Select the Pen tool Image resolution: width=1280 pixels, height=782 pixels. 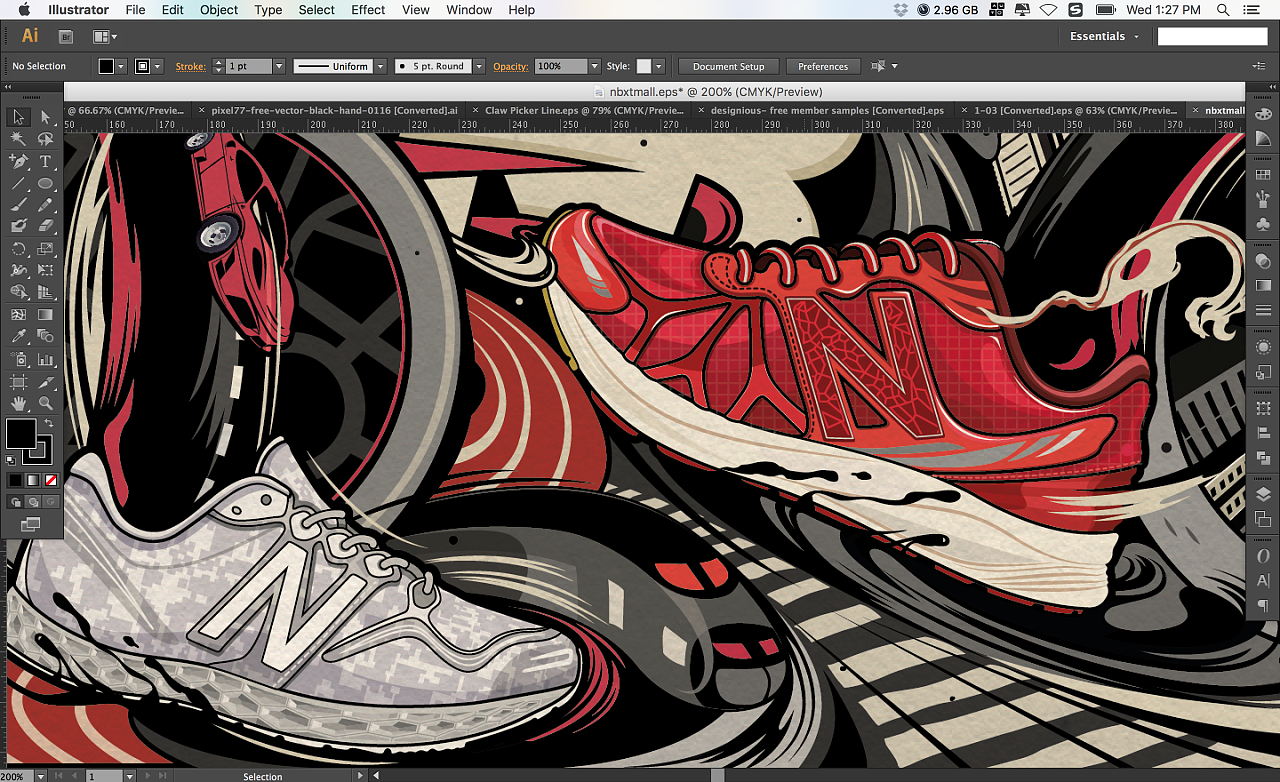tap(18, 161)
